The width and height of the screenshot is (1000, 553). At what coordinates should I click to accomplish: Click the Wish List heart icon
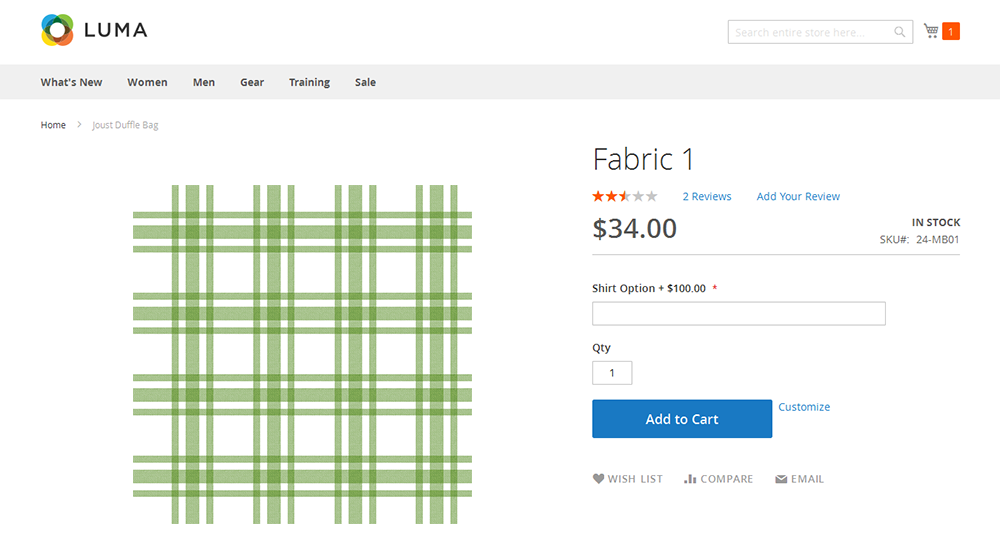click(x=598, y=478)
